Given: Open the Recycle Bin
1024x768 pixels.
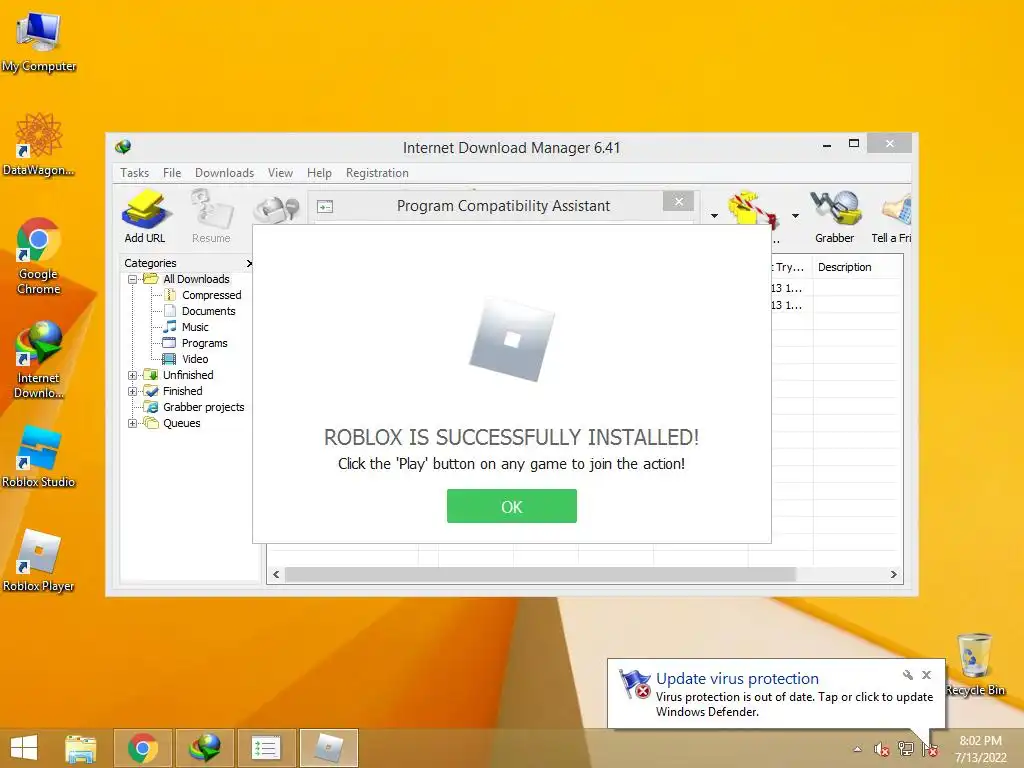Looking at the screenshot, I should point(975,664).
